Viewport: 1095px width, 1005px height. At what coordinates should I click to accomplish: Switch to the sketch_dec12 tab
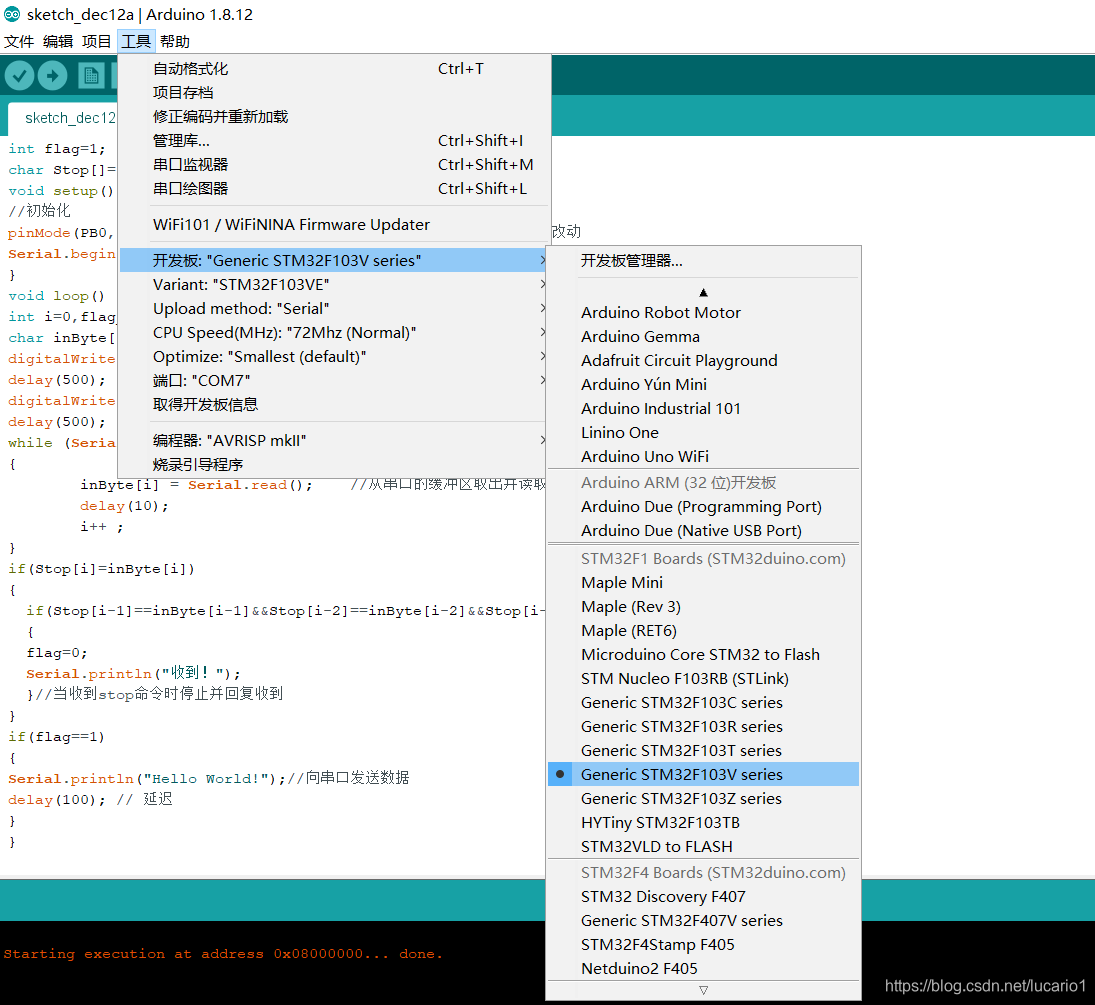[x=64, y=117]
